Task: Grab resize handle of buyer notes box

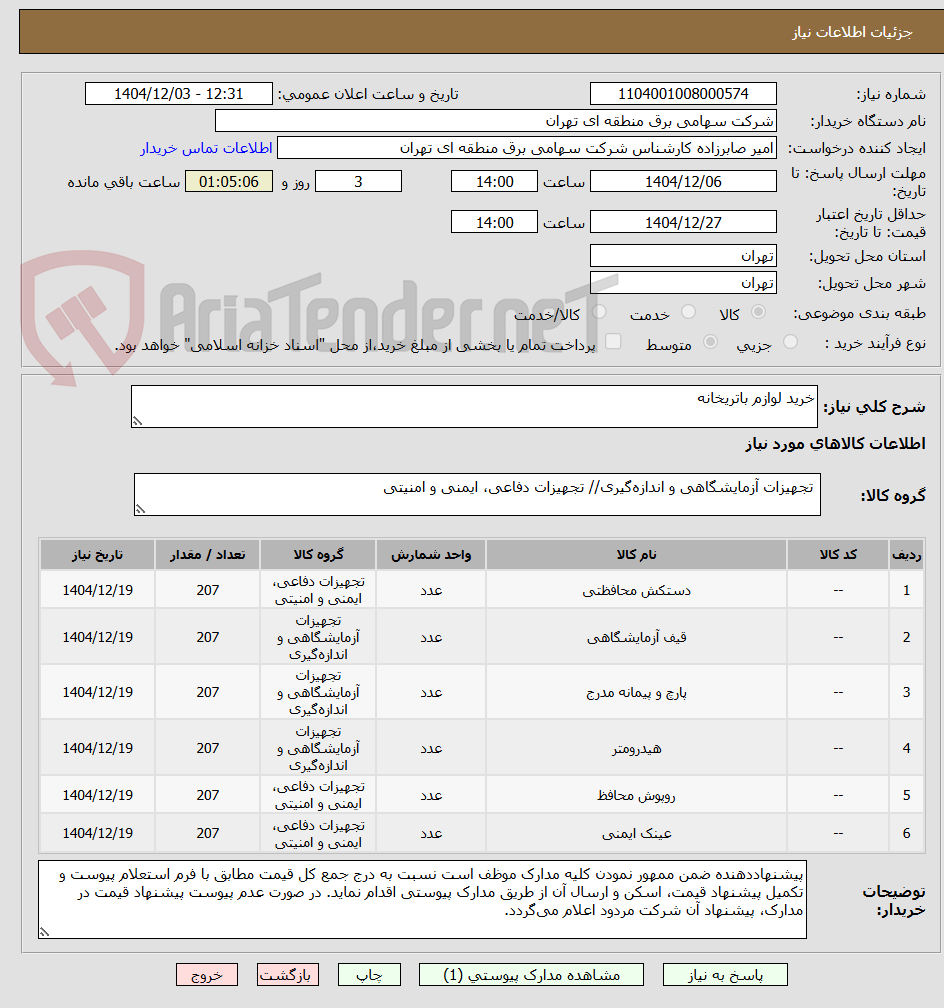Action: coord(44,932)
